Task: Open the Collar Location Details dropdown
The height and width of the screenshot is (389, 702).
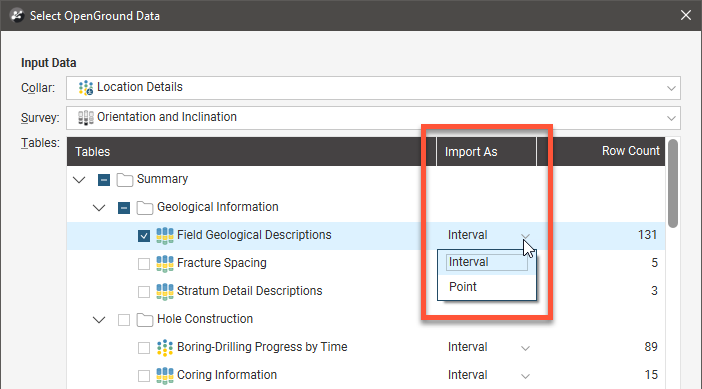Action: tap(373, 88)
